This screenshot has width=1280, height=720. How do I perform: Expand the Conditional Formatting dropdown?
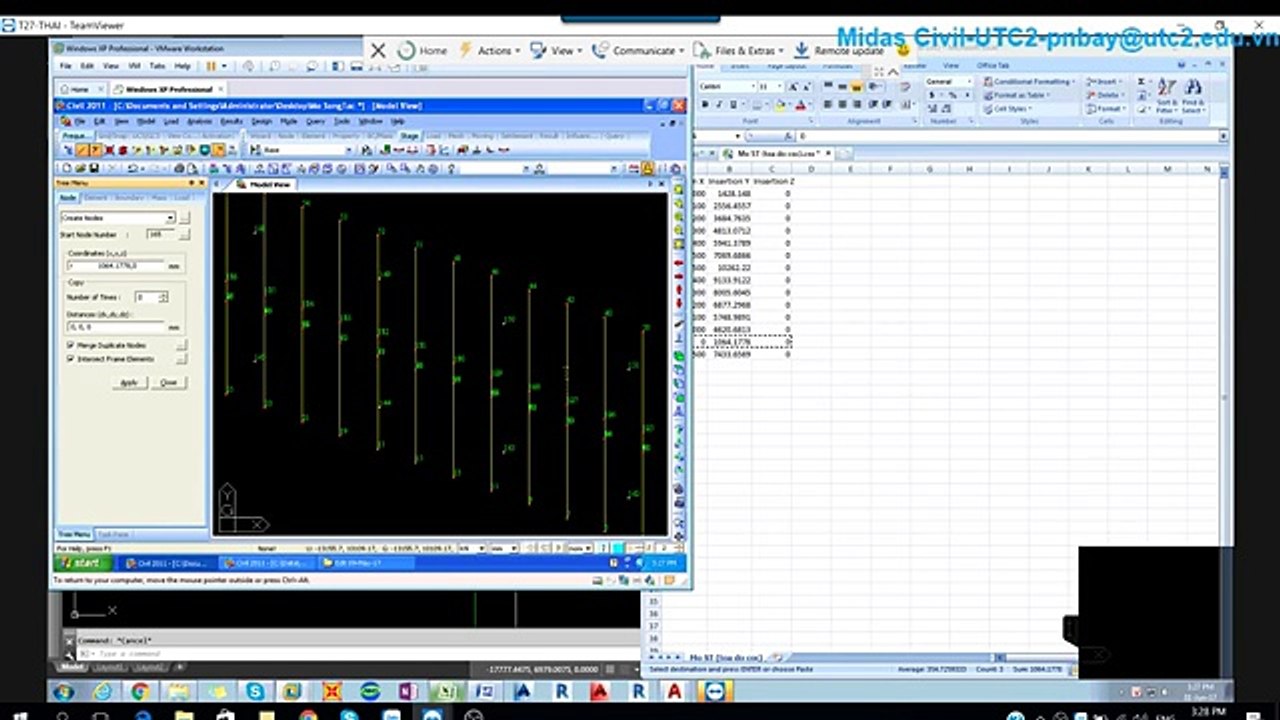(1033, 81)
